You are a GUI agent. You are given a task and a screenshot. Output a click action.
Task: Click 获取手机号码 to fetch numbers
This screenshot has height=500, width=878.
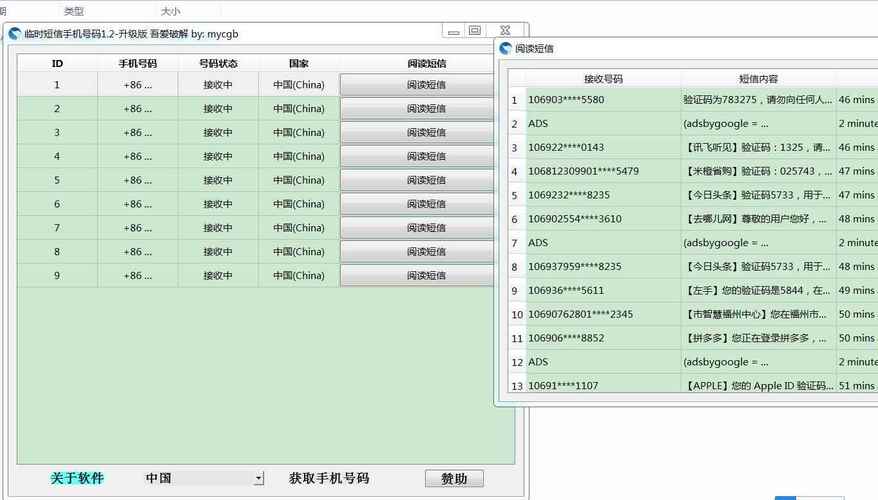pyautogui.click(x=329, y=478)
